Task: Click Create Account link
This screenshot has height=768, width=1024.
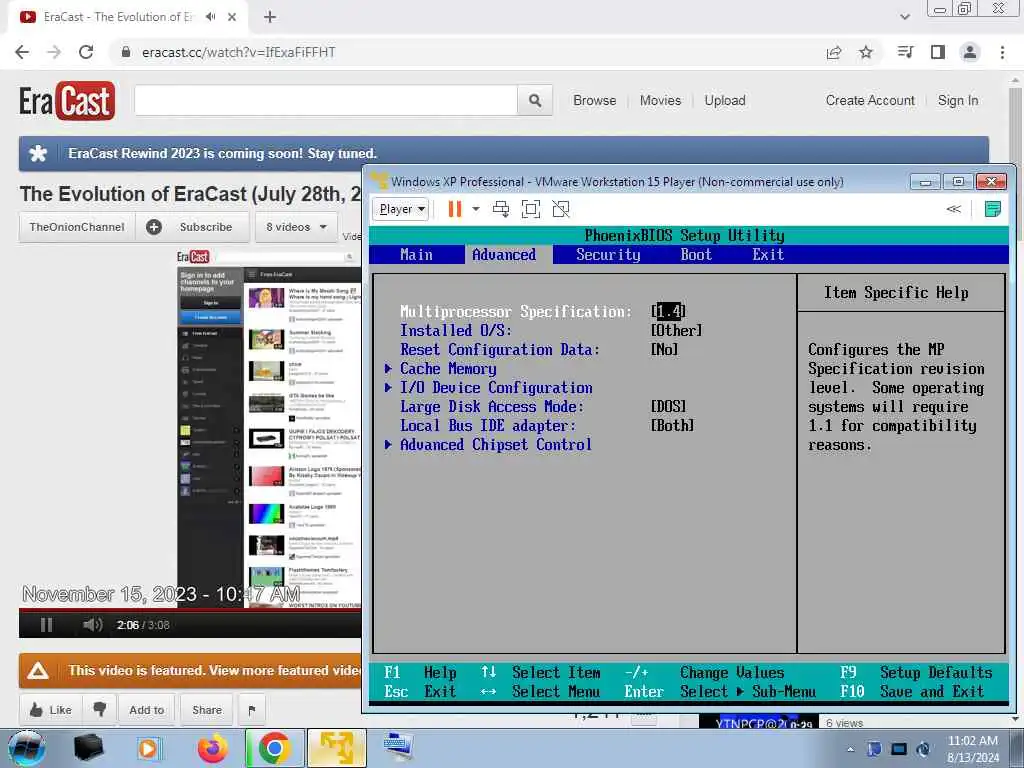Action: pos(870,101)
